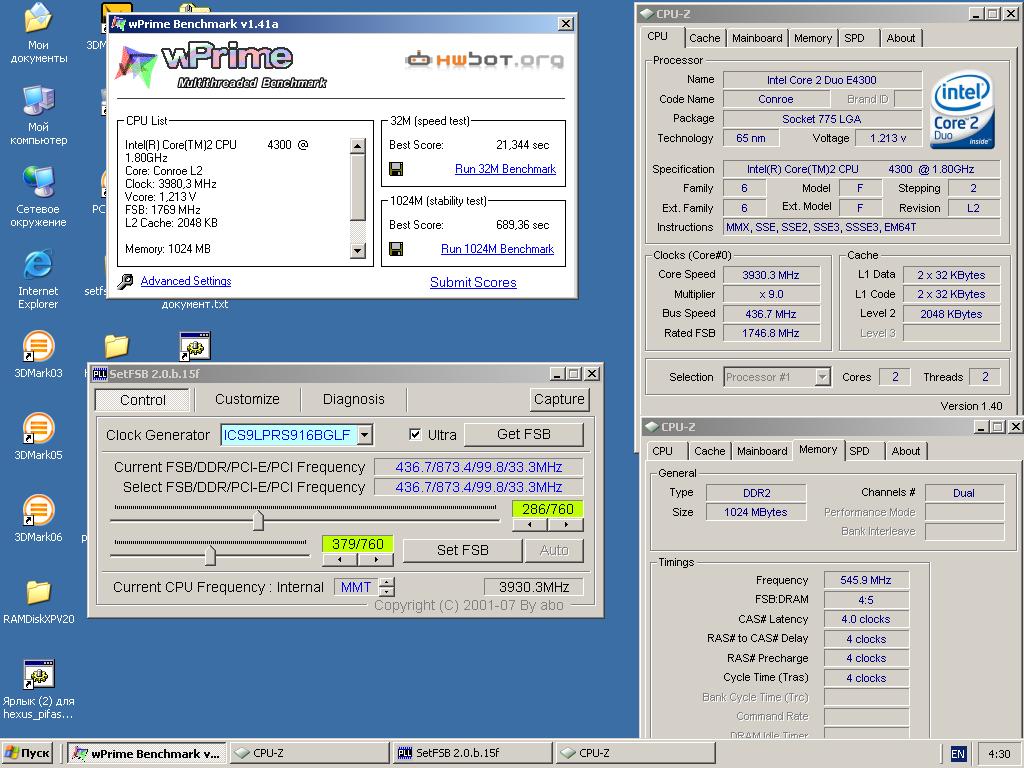Click the HWBOT.org logo in wPrime
Screen dimensions: 1024x768
pos(484,59)
